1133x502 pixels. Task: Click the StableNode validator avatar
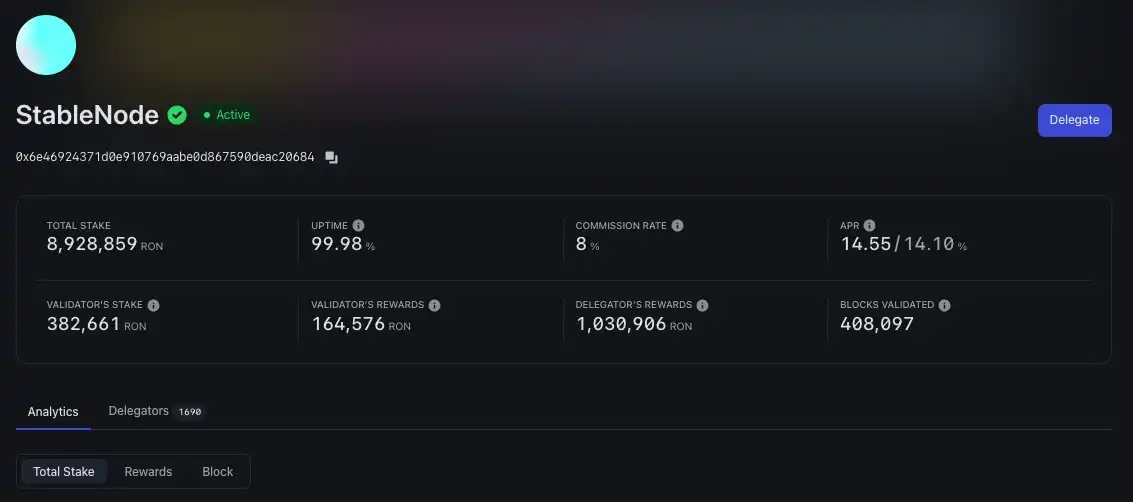46,45
